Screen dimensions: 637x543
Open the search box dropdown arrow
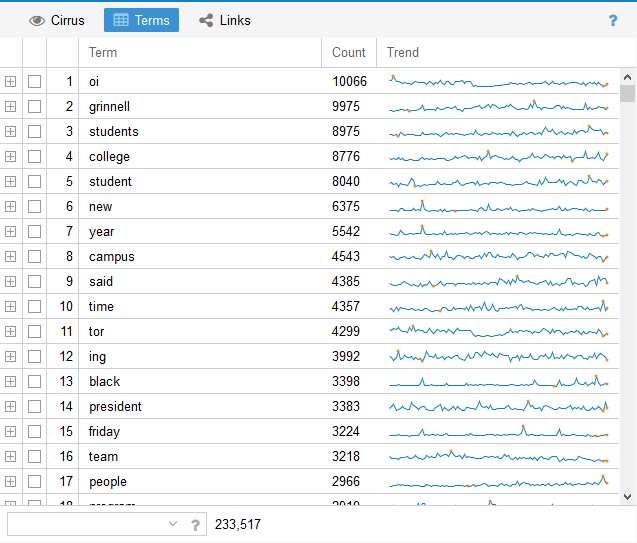tap(173, 524)
